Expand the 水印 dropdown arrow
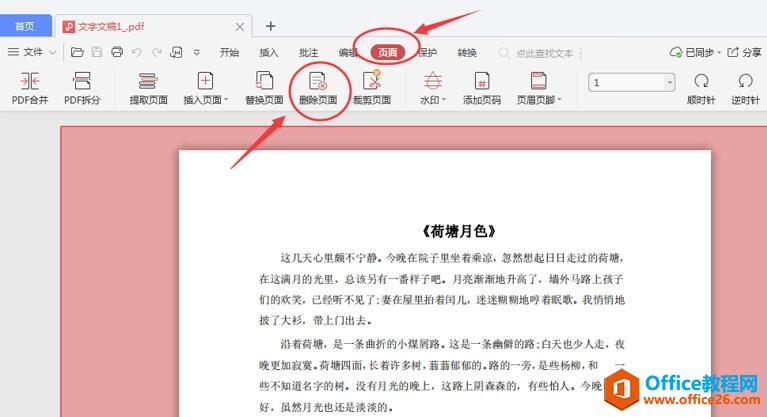Screen dimensions: 767x417 point(444,100)
